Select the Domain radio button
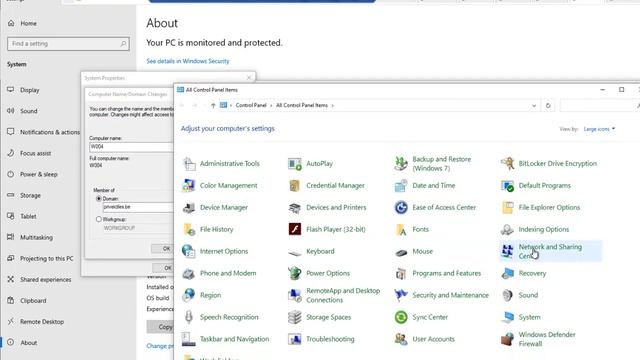This screenshot has width=640, height=360. coord(98,199)
